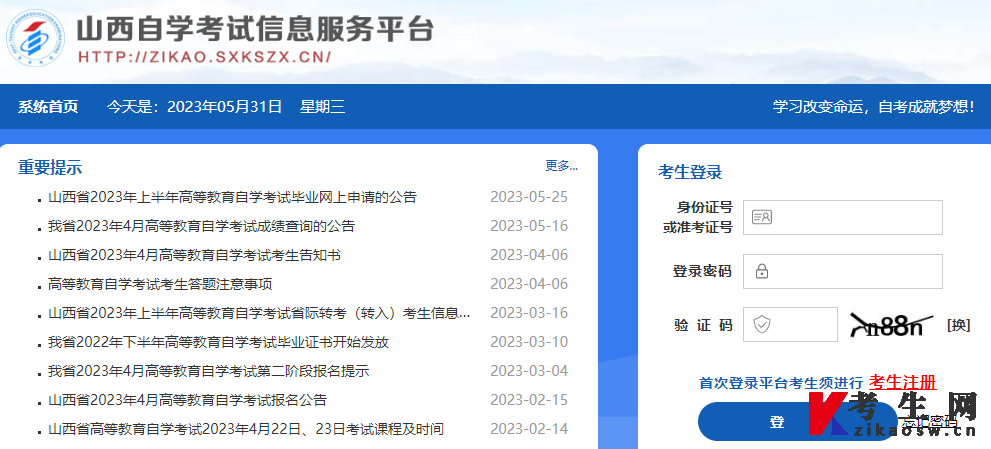This screenshot has width=991, height=449.
Task: Open the 更多... link under 重要提示
Action: 562,166
